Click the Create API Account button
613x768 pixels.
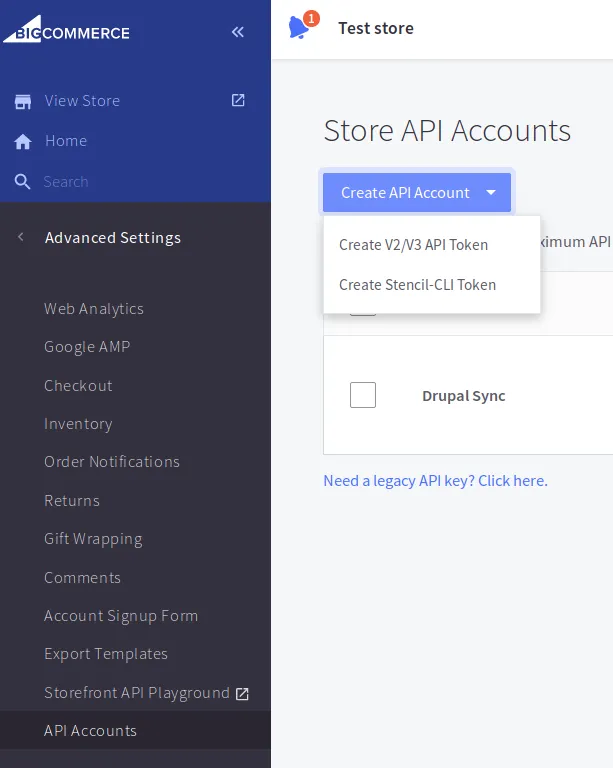tap(417, 192)
